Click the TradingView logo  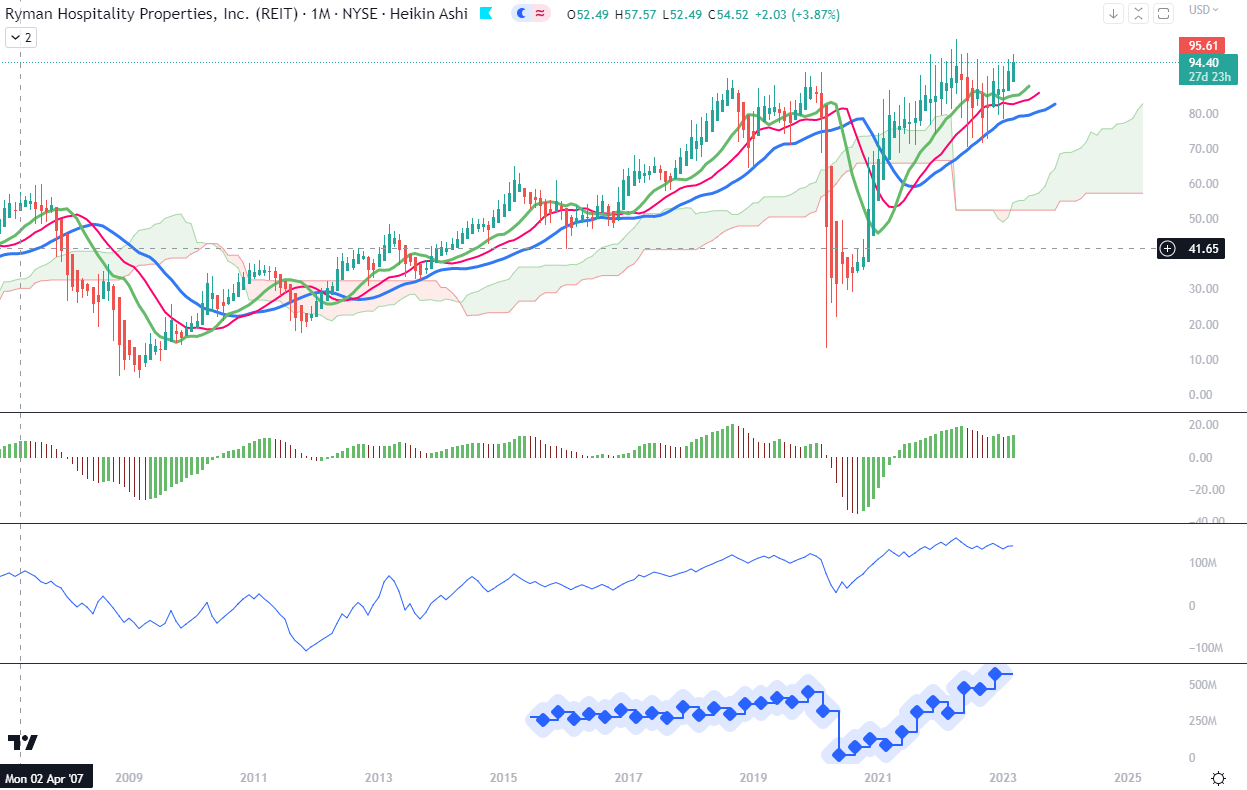click(22, 742)
